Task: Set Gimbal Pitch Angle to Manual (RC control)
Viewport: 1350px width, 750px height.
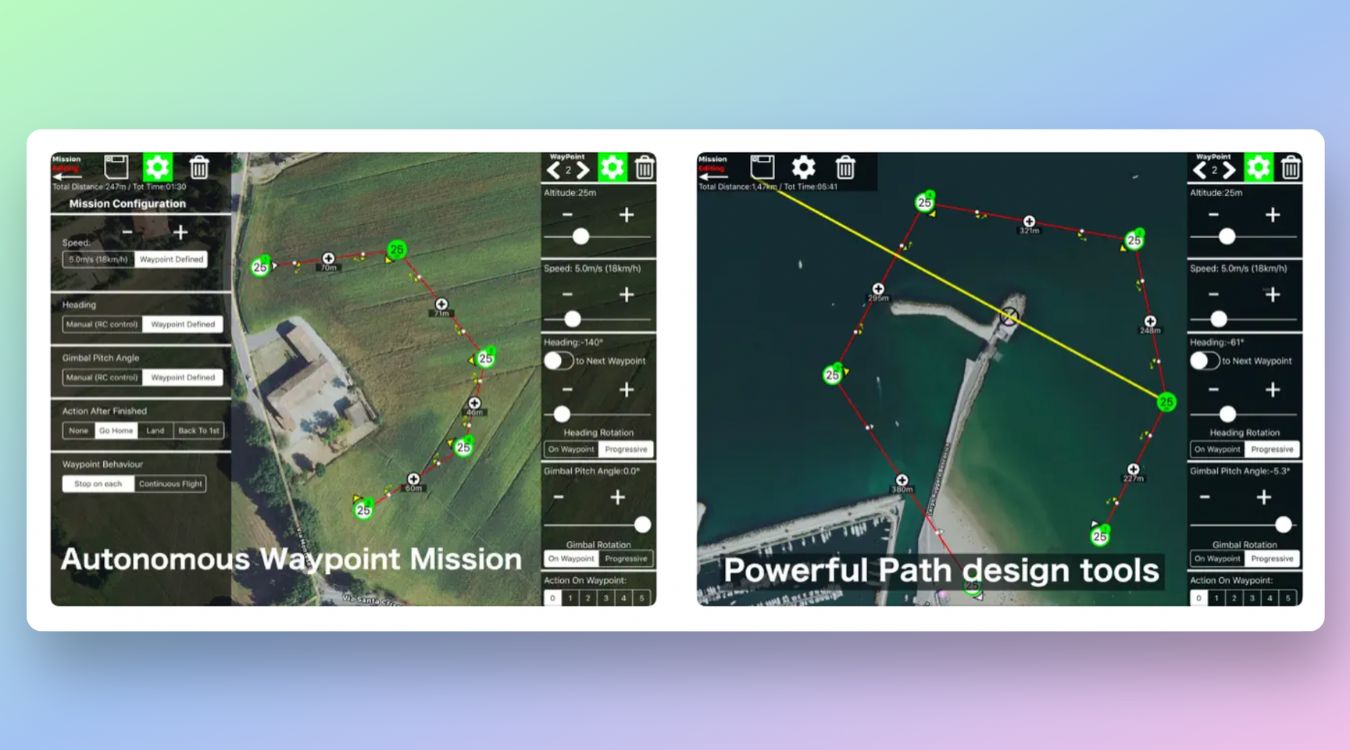Action: pos(102,377)
